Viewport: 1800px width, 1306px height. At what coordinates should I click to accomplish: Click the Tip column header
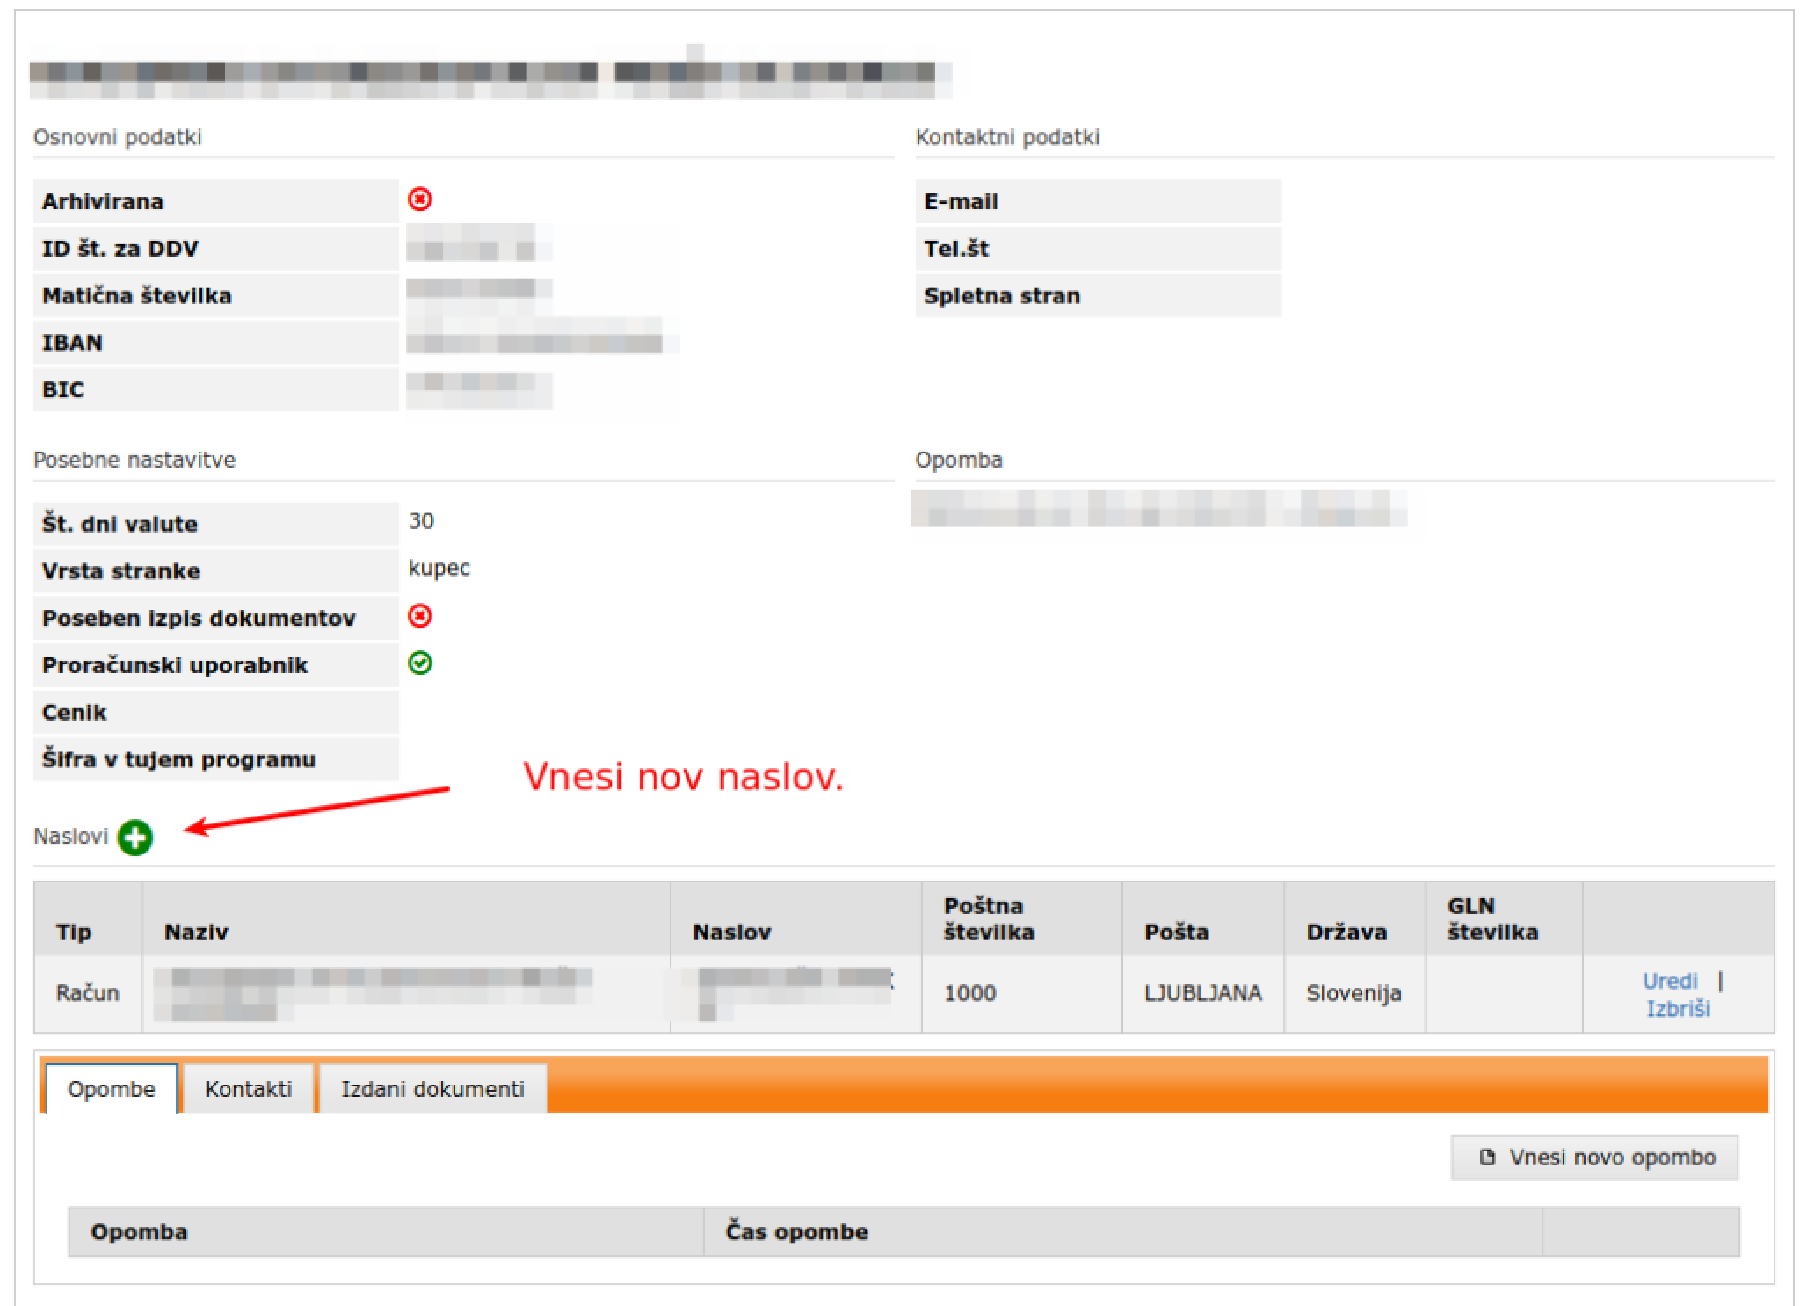pos(73,932)
